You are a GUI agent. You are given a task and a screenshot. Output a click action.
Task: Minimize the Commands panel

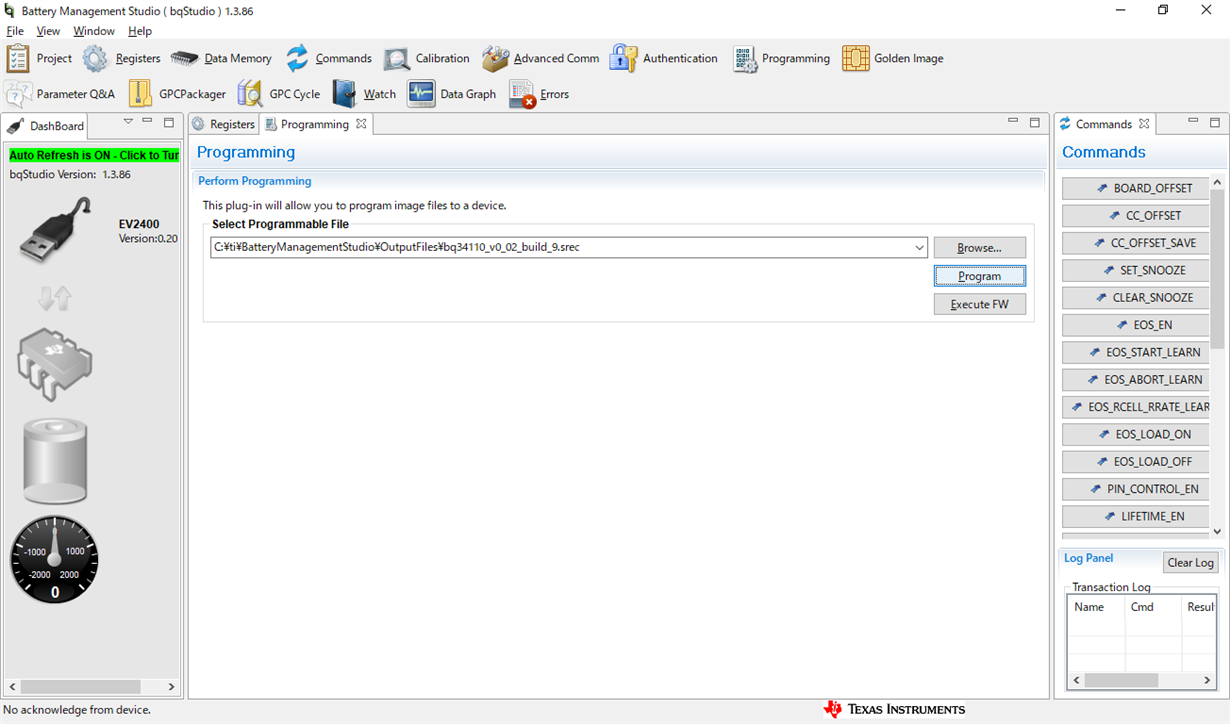click(x=1193, y=122)
